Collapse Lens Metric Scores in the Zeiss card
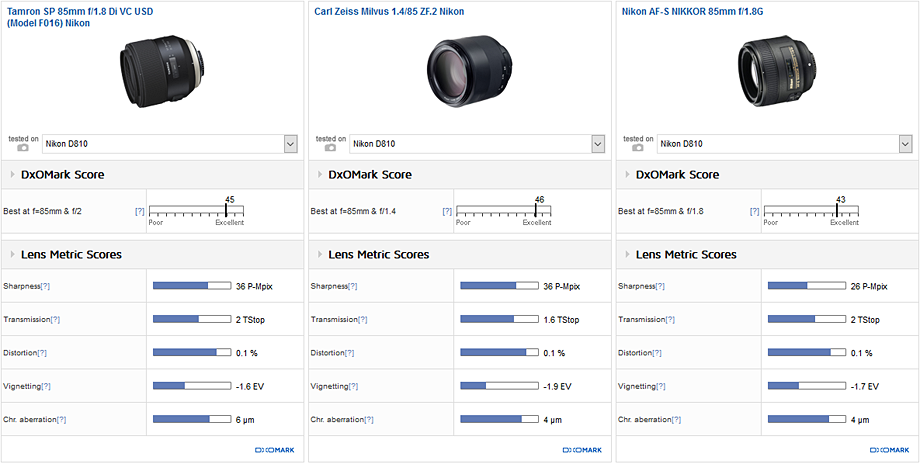The width and height of the screenshot is (920, 464). click(320, 255)
